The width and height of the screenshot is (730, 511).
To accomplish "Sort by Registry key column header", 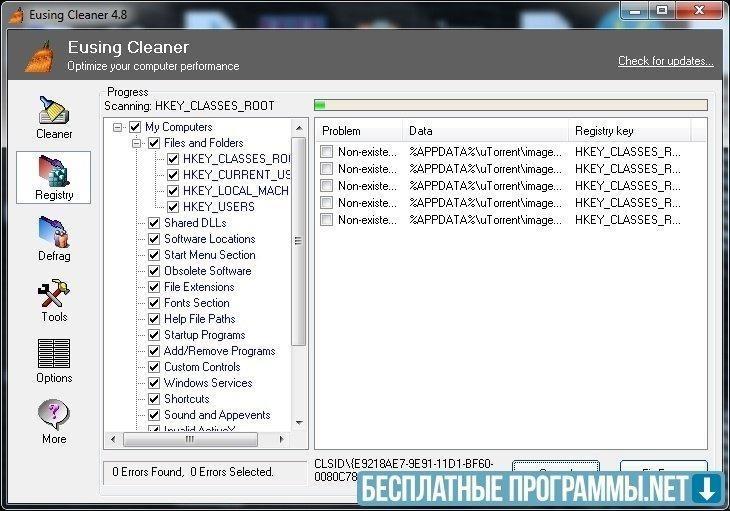I will [x=630, y=131].
